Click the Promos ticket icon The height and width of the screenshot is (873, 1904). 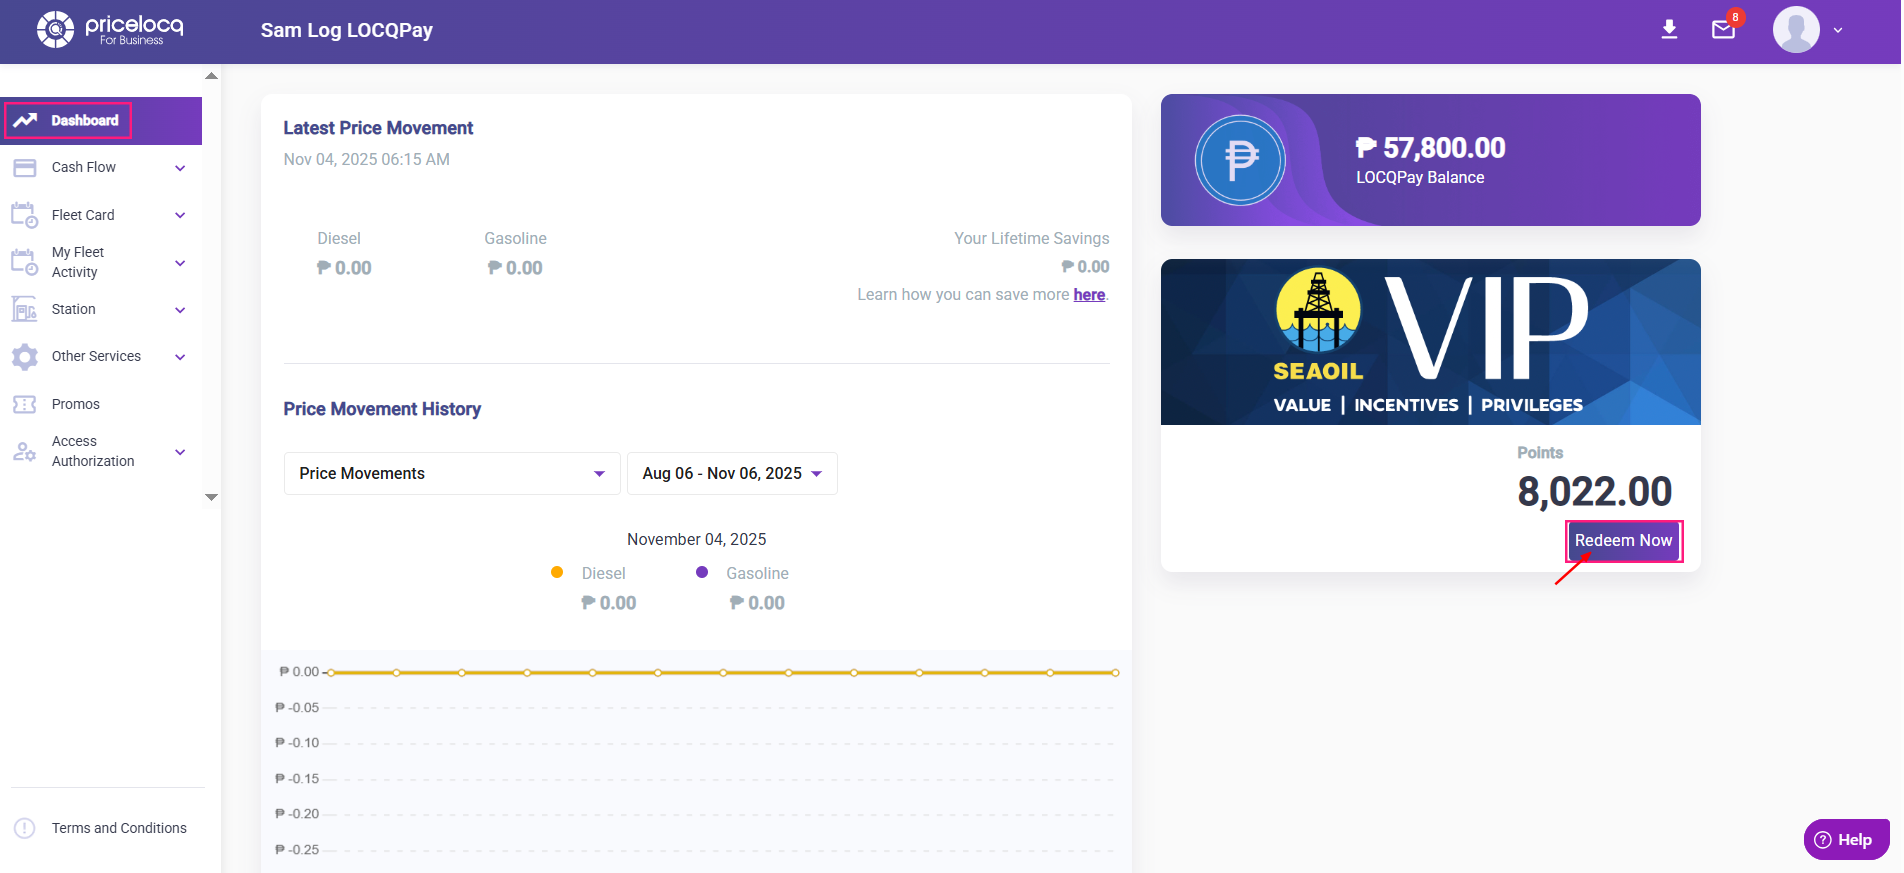pos(25,404)
